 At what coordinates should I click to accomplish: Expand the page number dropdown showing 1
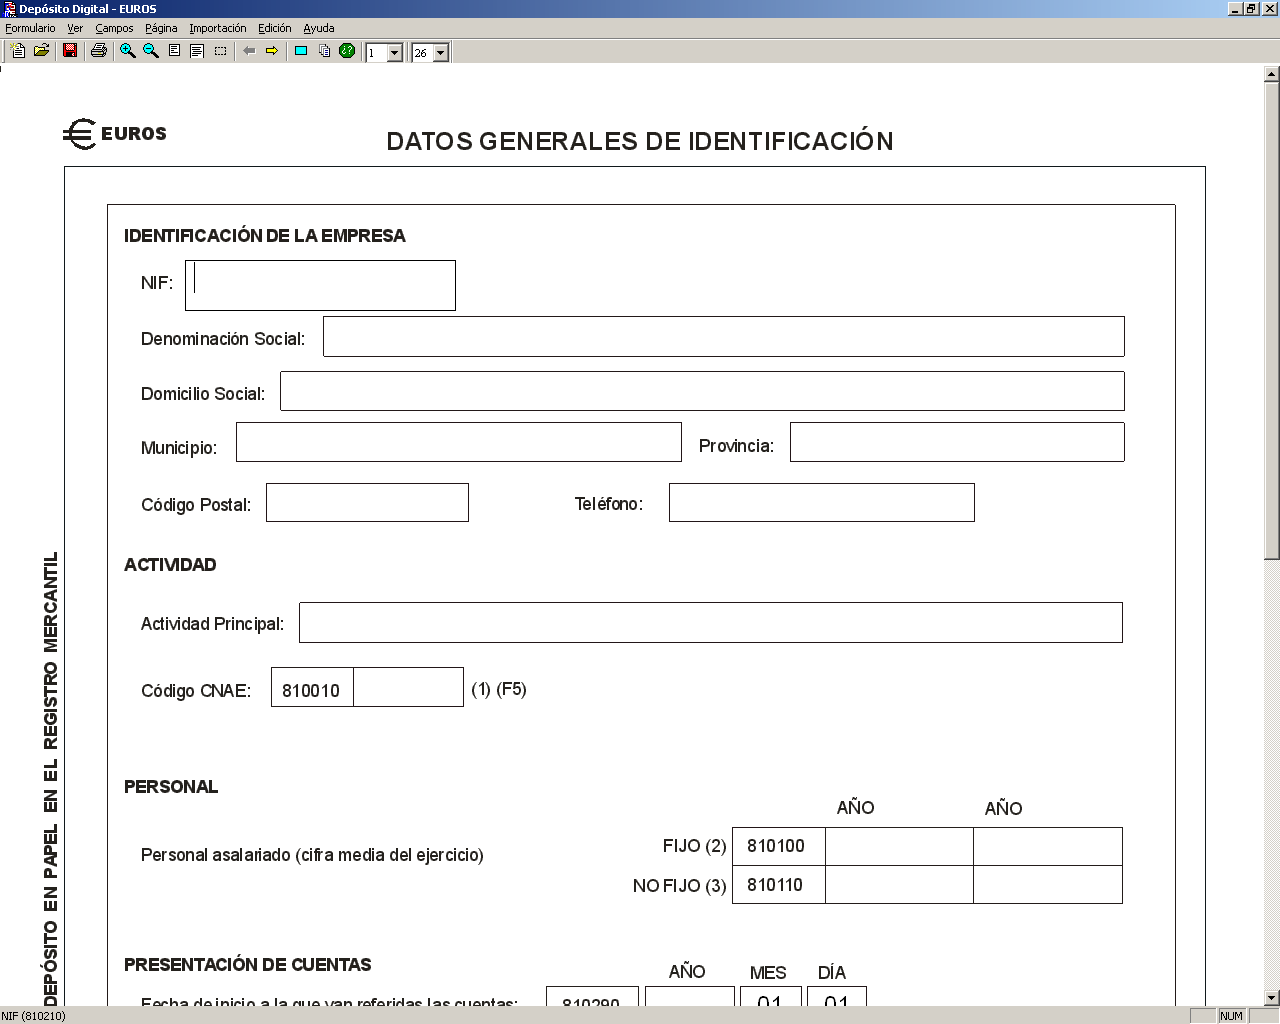coord(395,53)
